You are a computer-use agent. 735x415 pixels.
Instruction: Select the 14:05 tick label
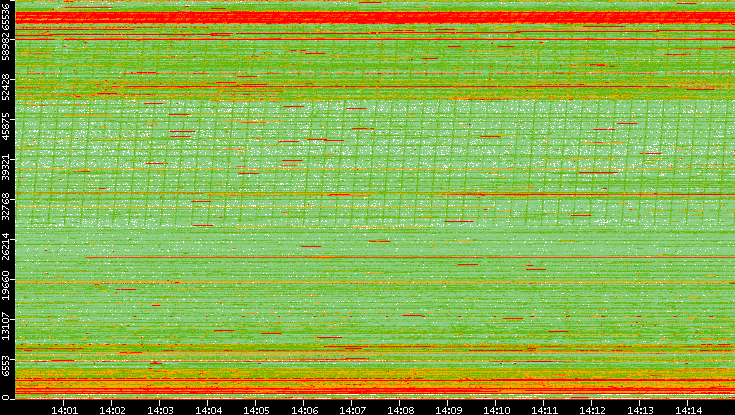(x=256, y=410)
